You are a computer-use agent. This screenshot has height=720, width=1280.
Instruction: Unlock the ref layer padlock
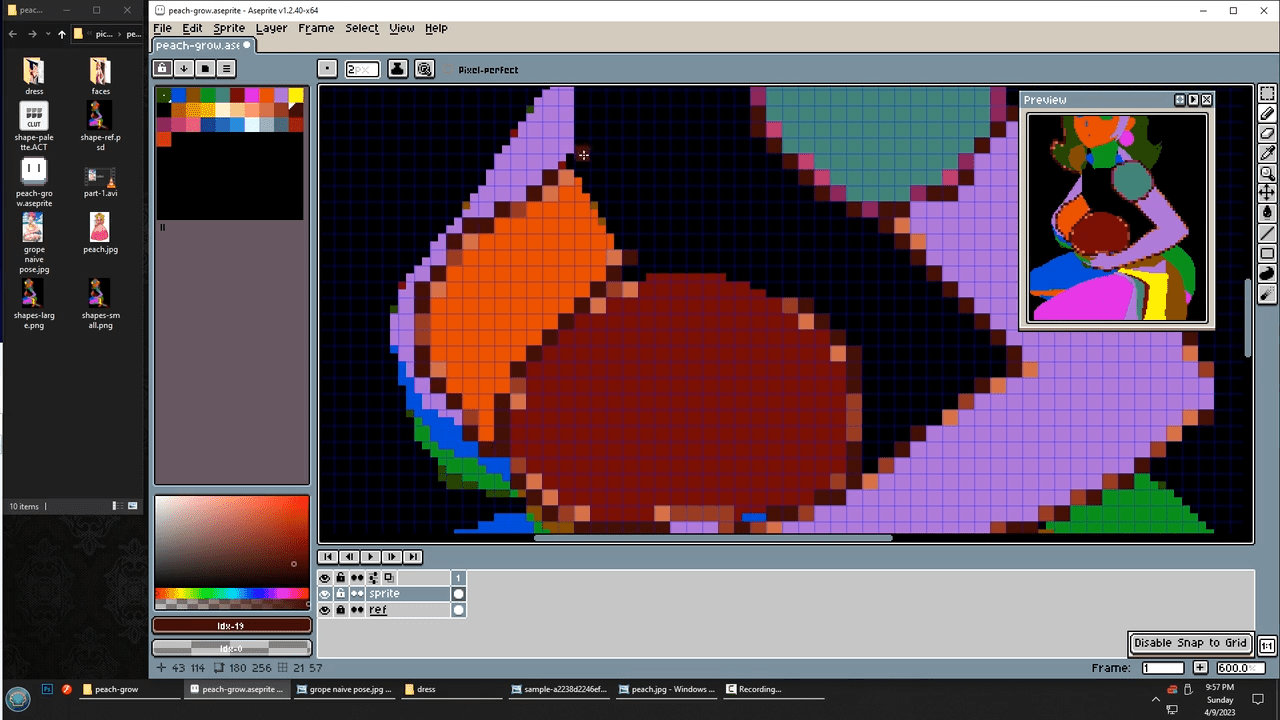(x=341, y=610)
